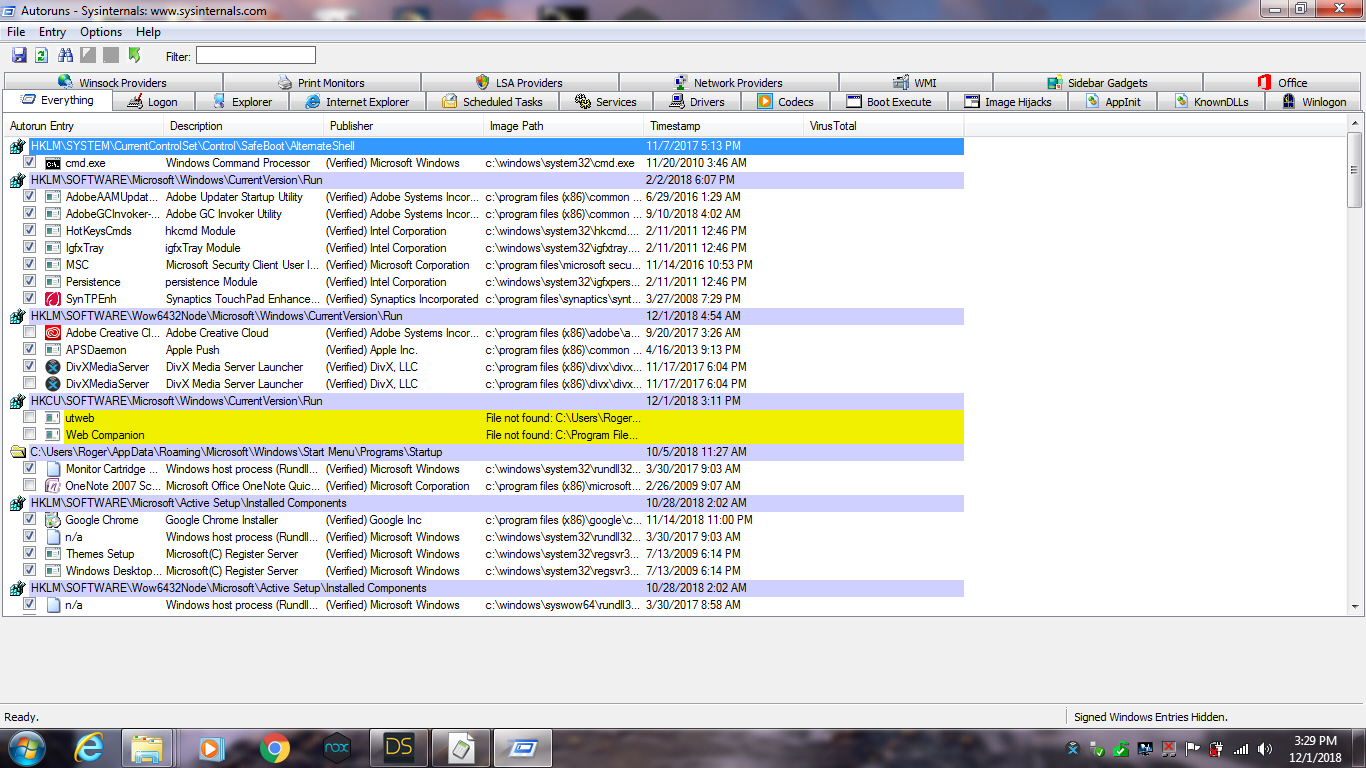The height and width of the screenshot is (768, 1366).
Task: Toggle the Windows Desktop entry checkbox
Action: 30,571
